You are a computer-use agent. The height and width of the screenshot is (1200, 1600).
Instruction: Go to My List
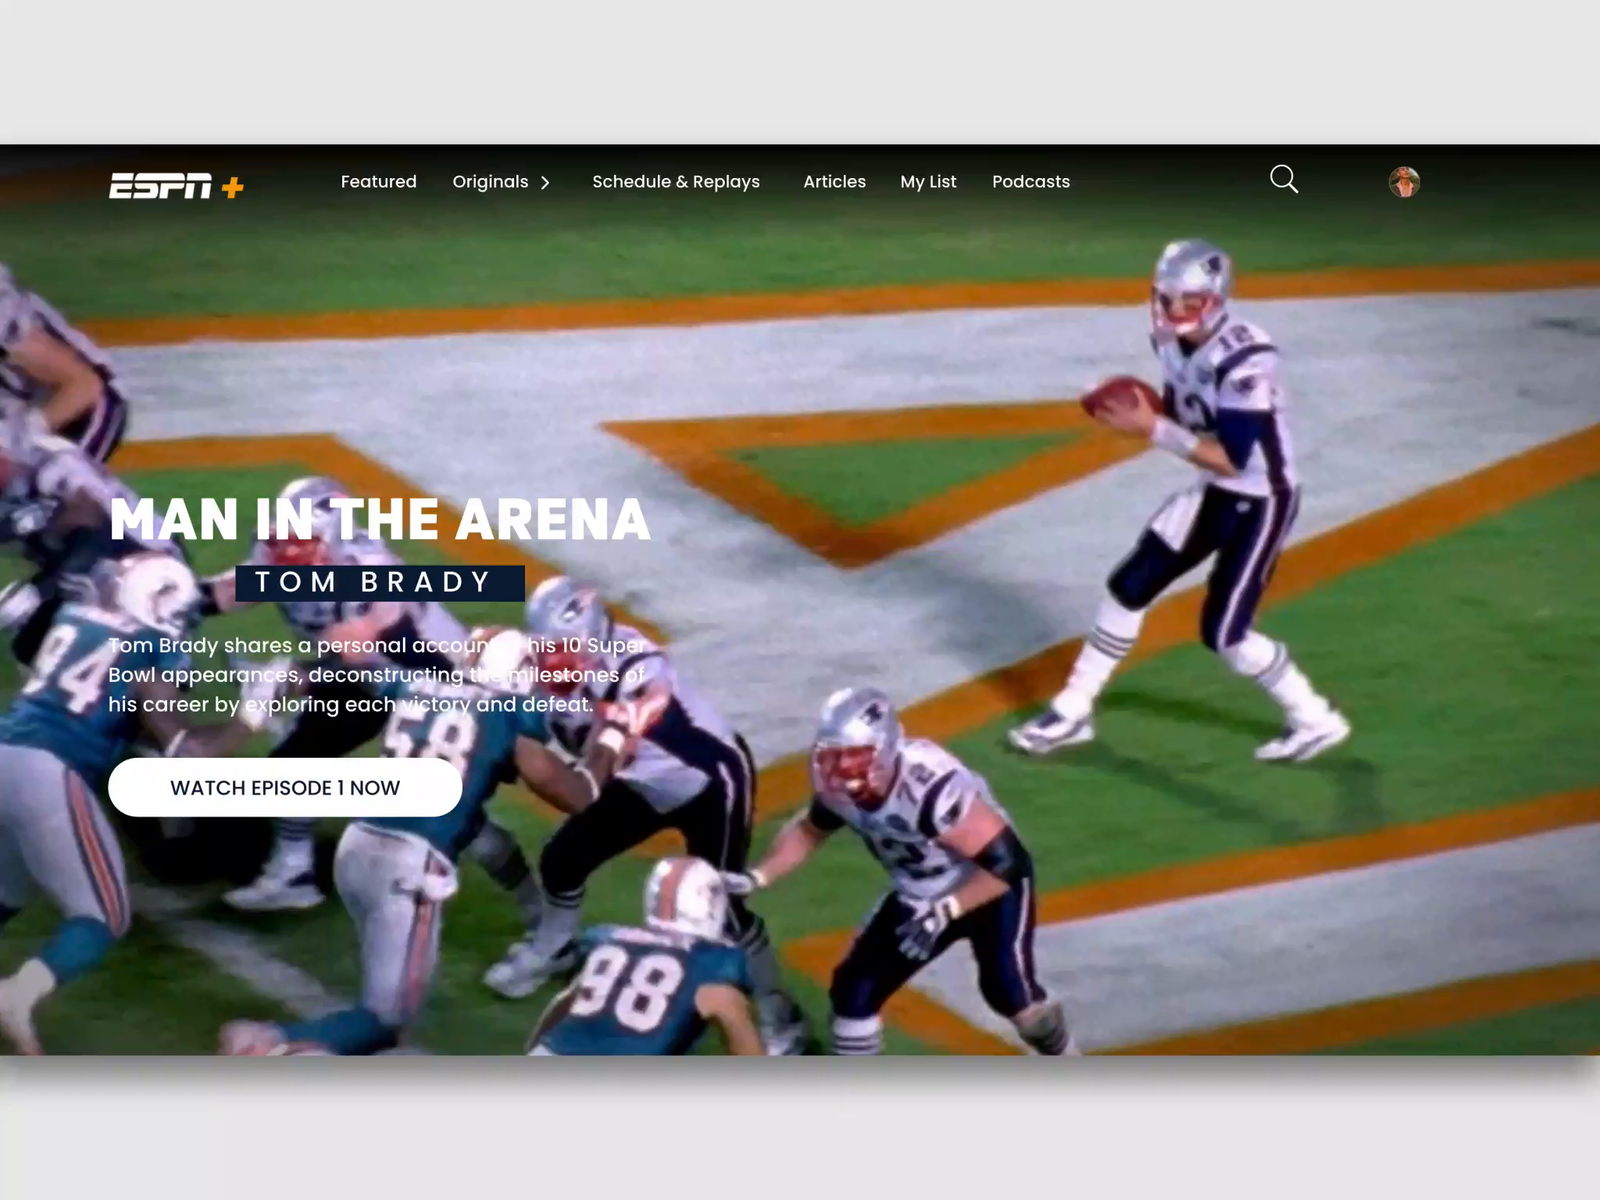[x=928, y=182]
